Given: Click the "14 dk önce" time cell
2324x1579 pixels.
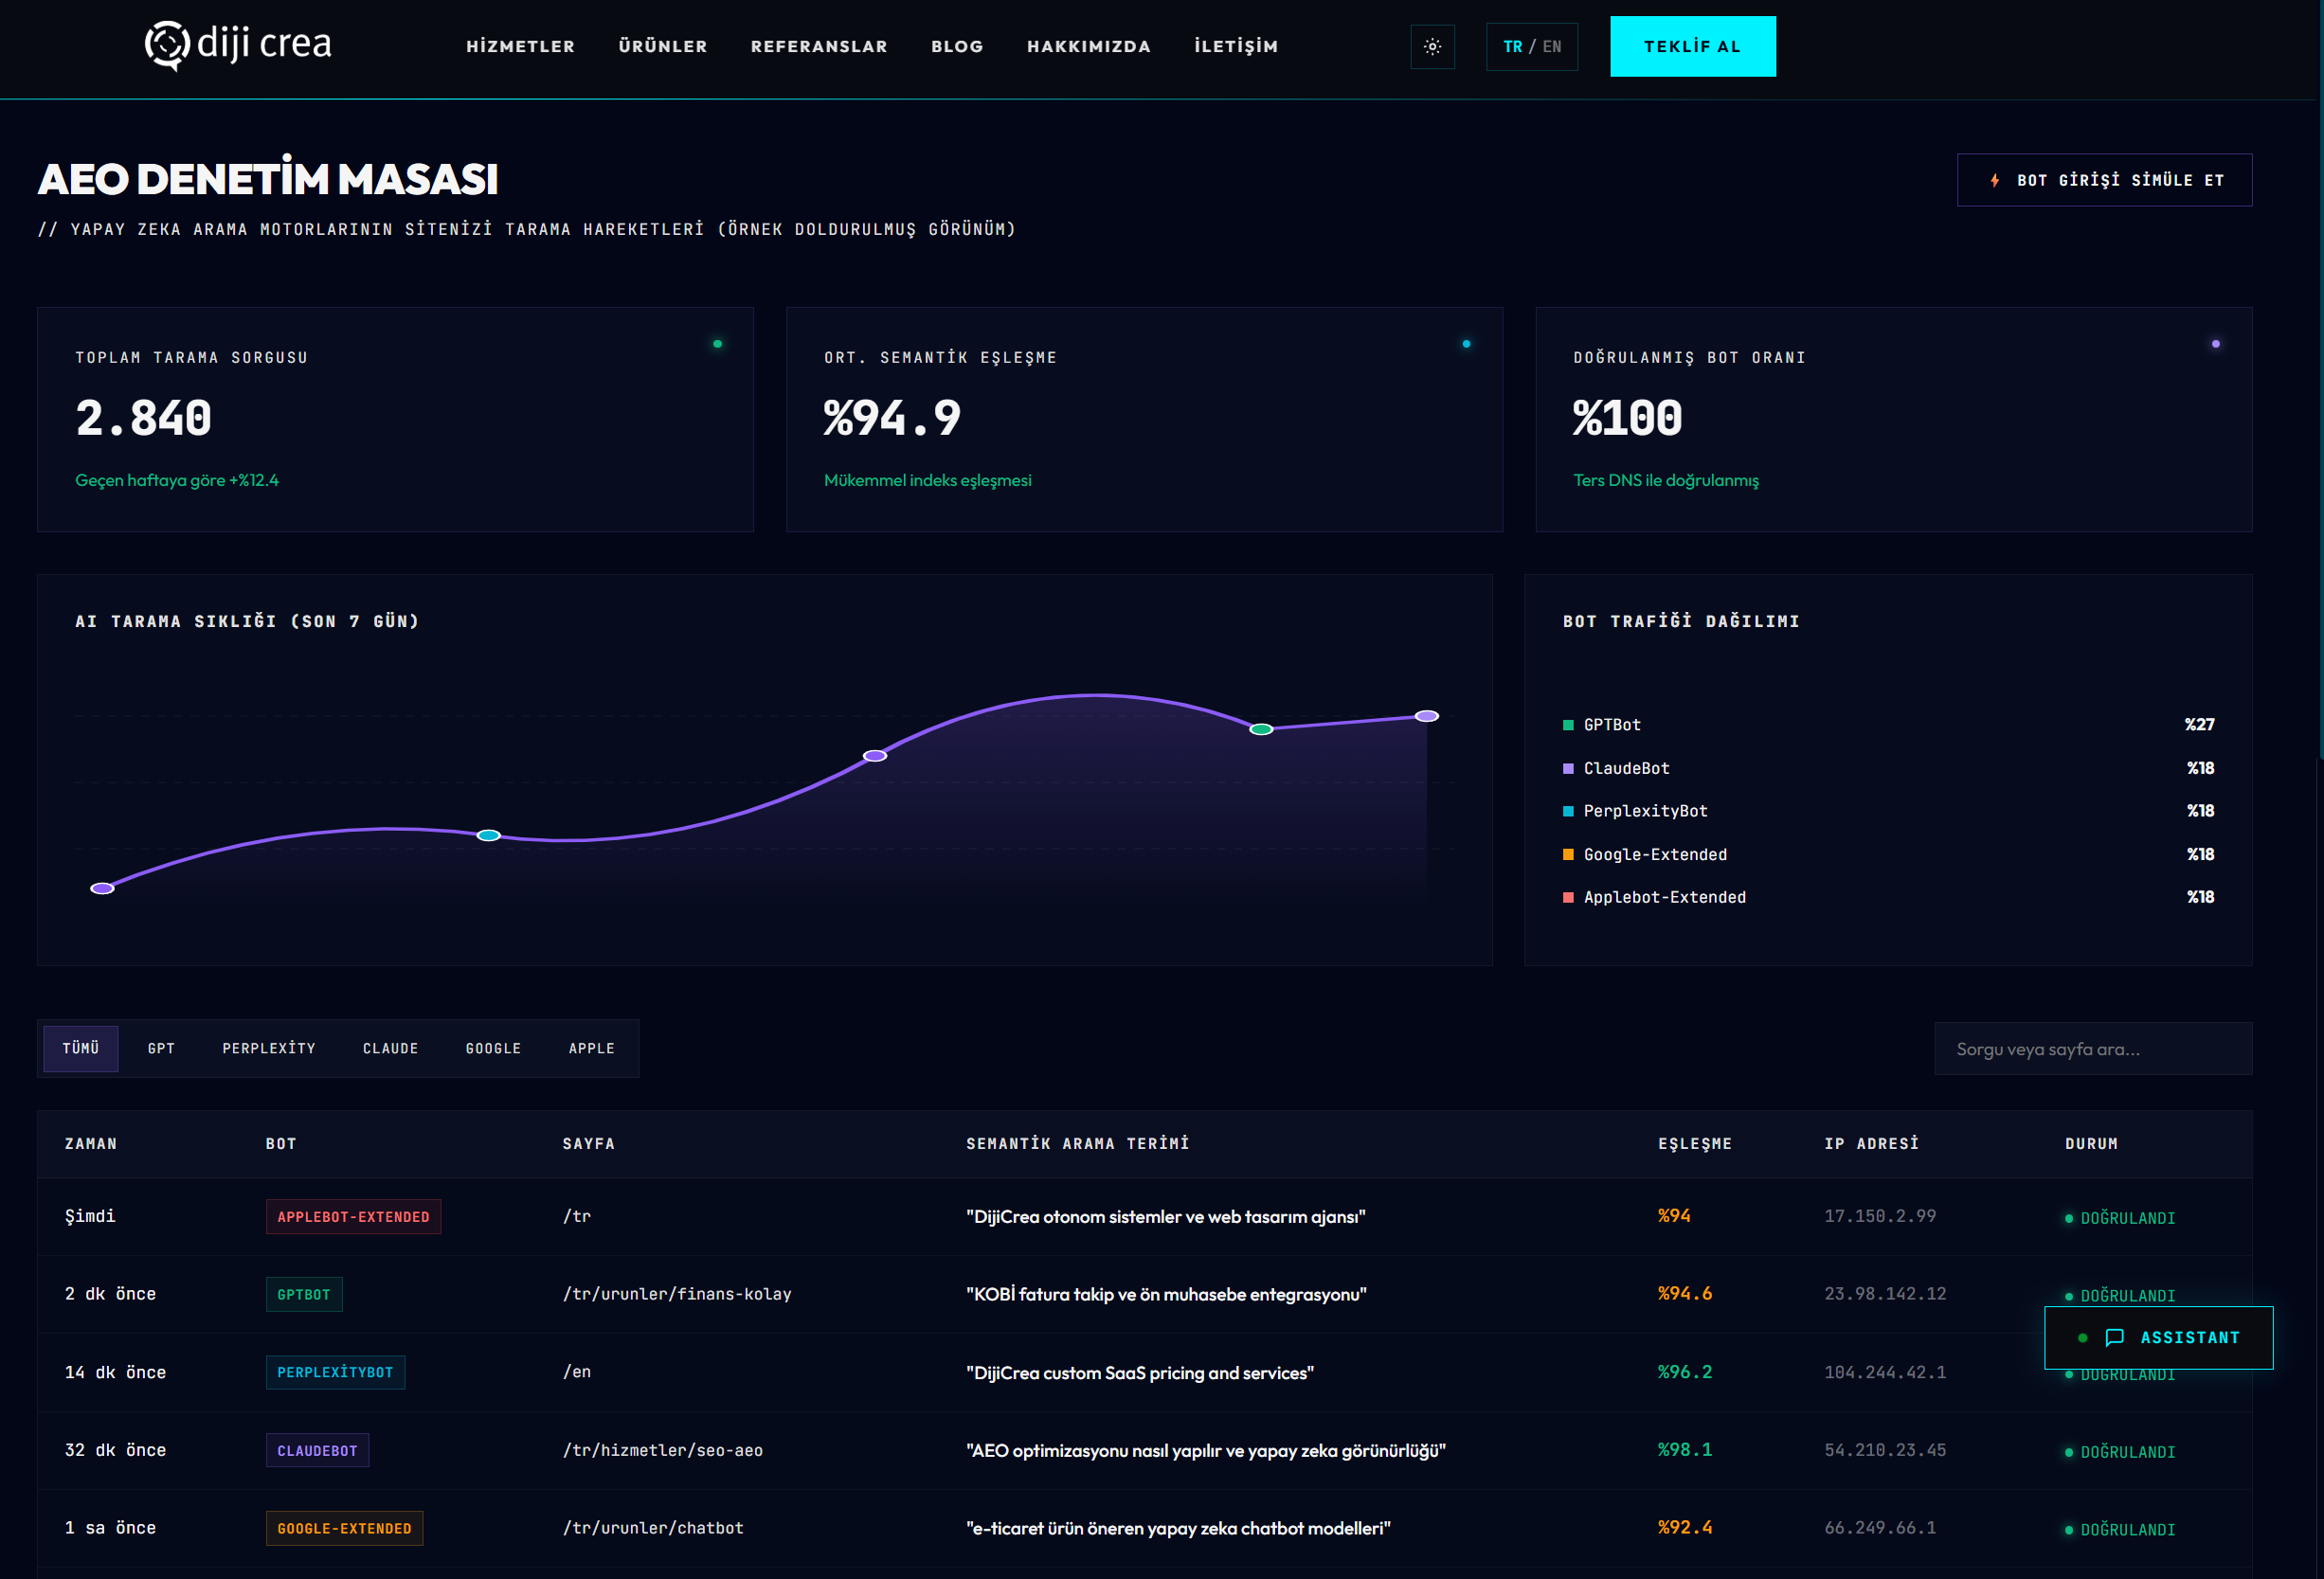Looking at the screenshot, I should click(x=115, y=1372).
